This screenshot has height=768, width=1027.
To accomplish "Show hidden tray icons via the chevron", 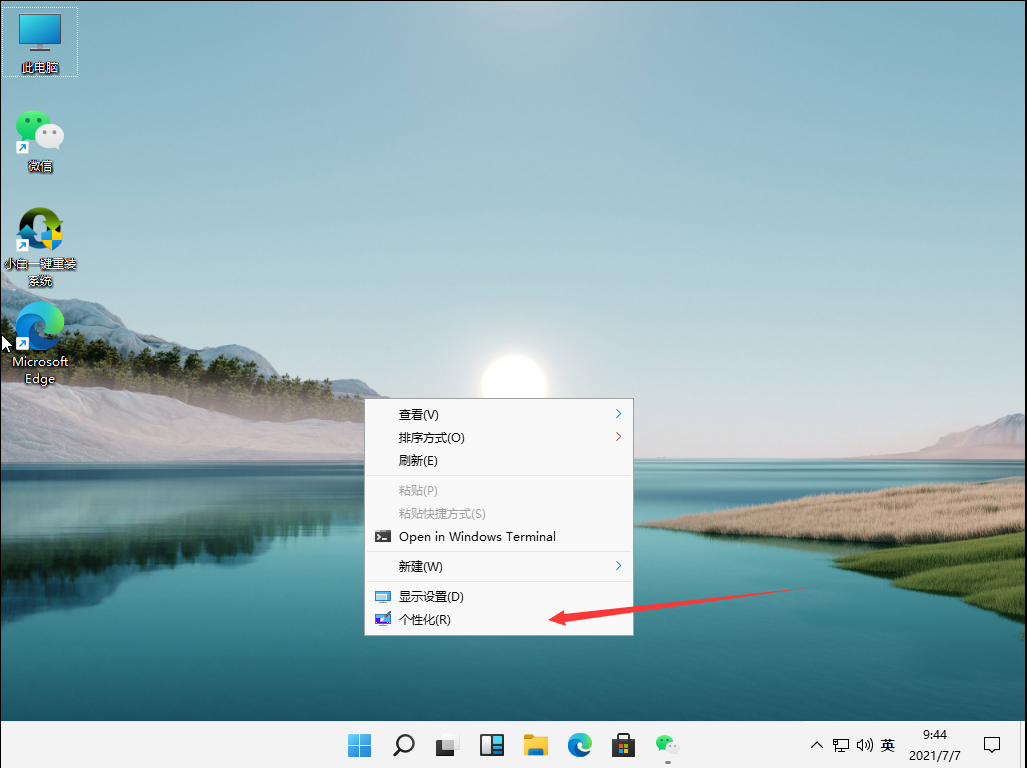I will 817,745.
